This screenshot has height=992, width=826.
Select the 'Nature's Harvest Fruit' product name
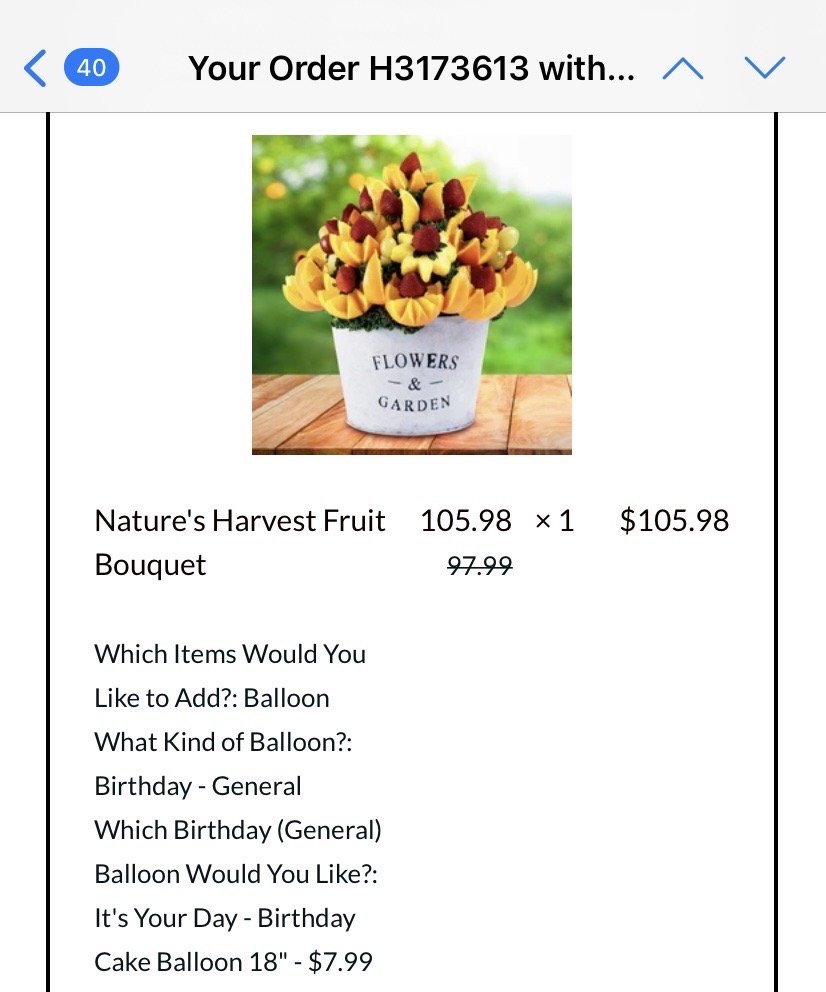pos(239,521)
